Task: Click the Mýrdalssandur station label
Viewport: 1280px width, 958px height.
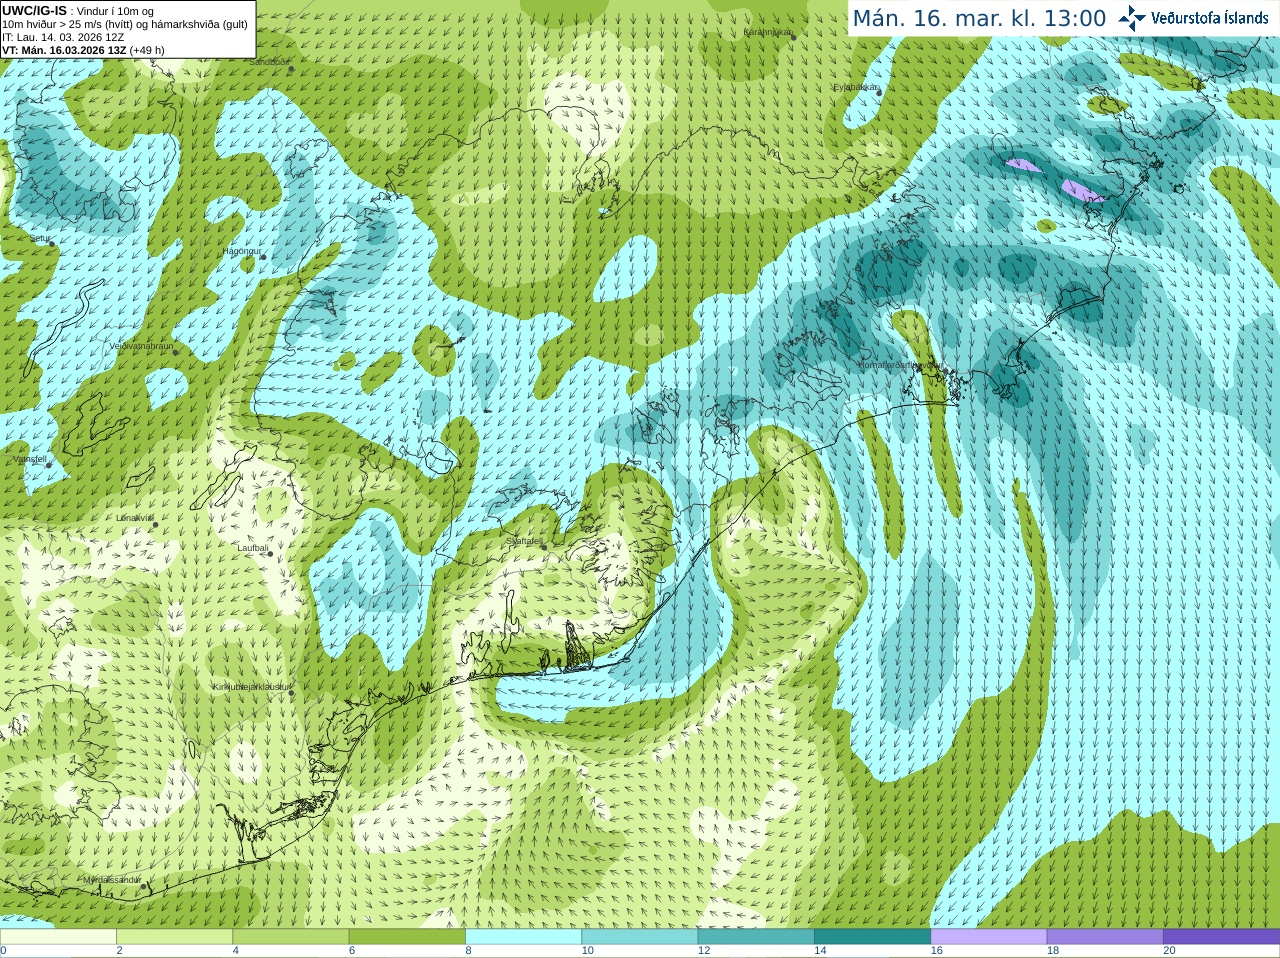Action: click(112, 880)
